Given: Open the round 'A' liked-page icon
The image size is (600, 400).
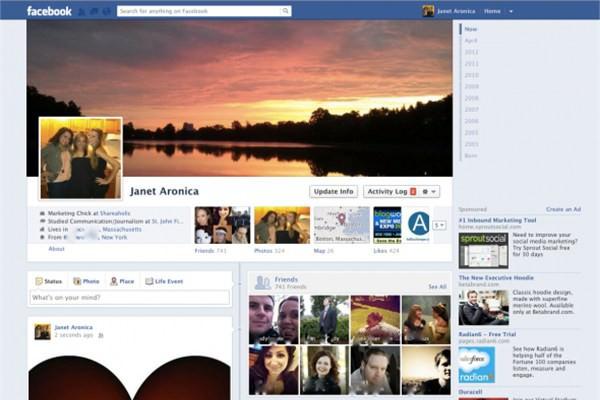Looking at the screenshot, I should 419,225.
